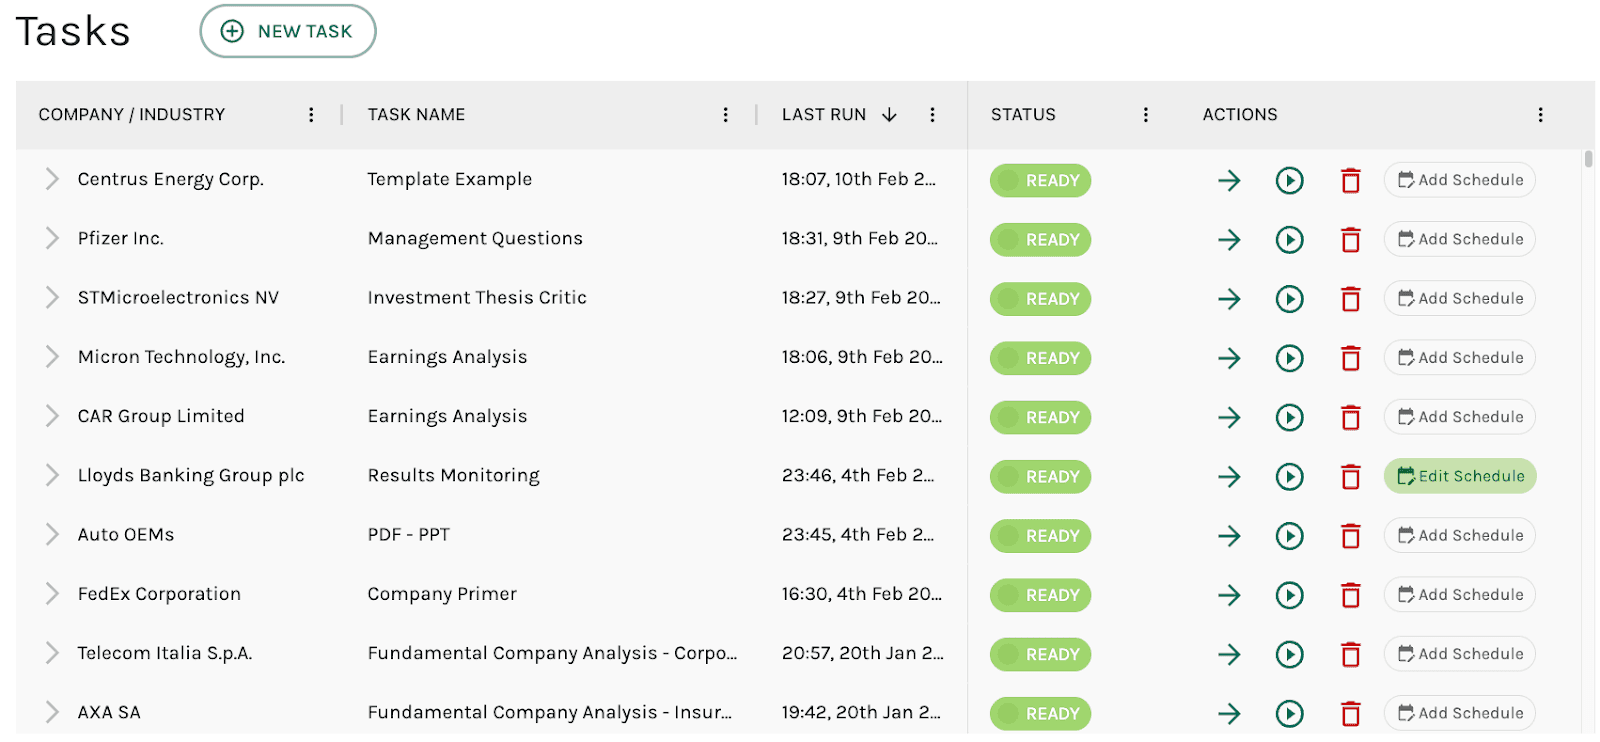Delete the AXA SA task
1600x742 pixels.
(1350, 714)
